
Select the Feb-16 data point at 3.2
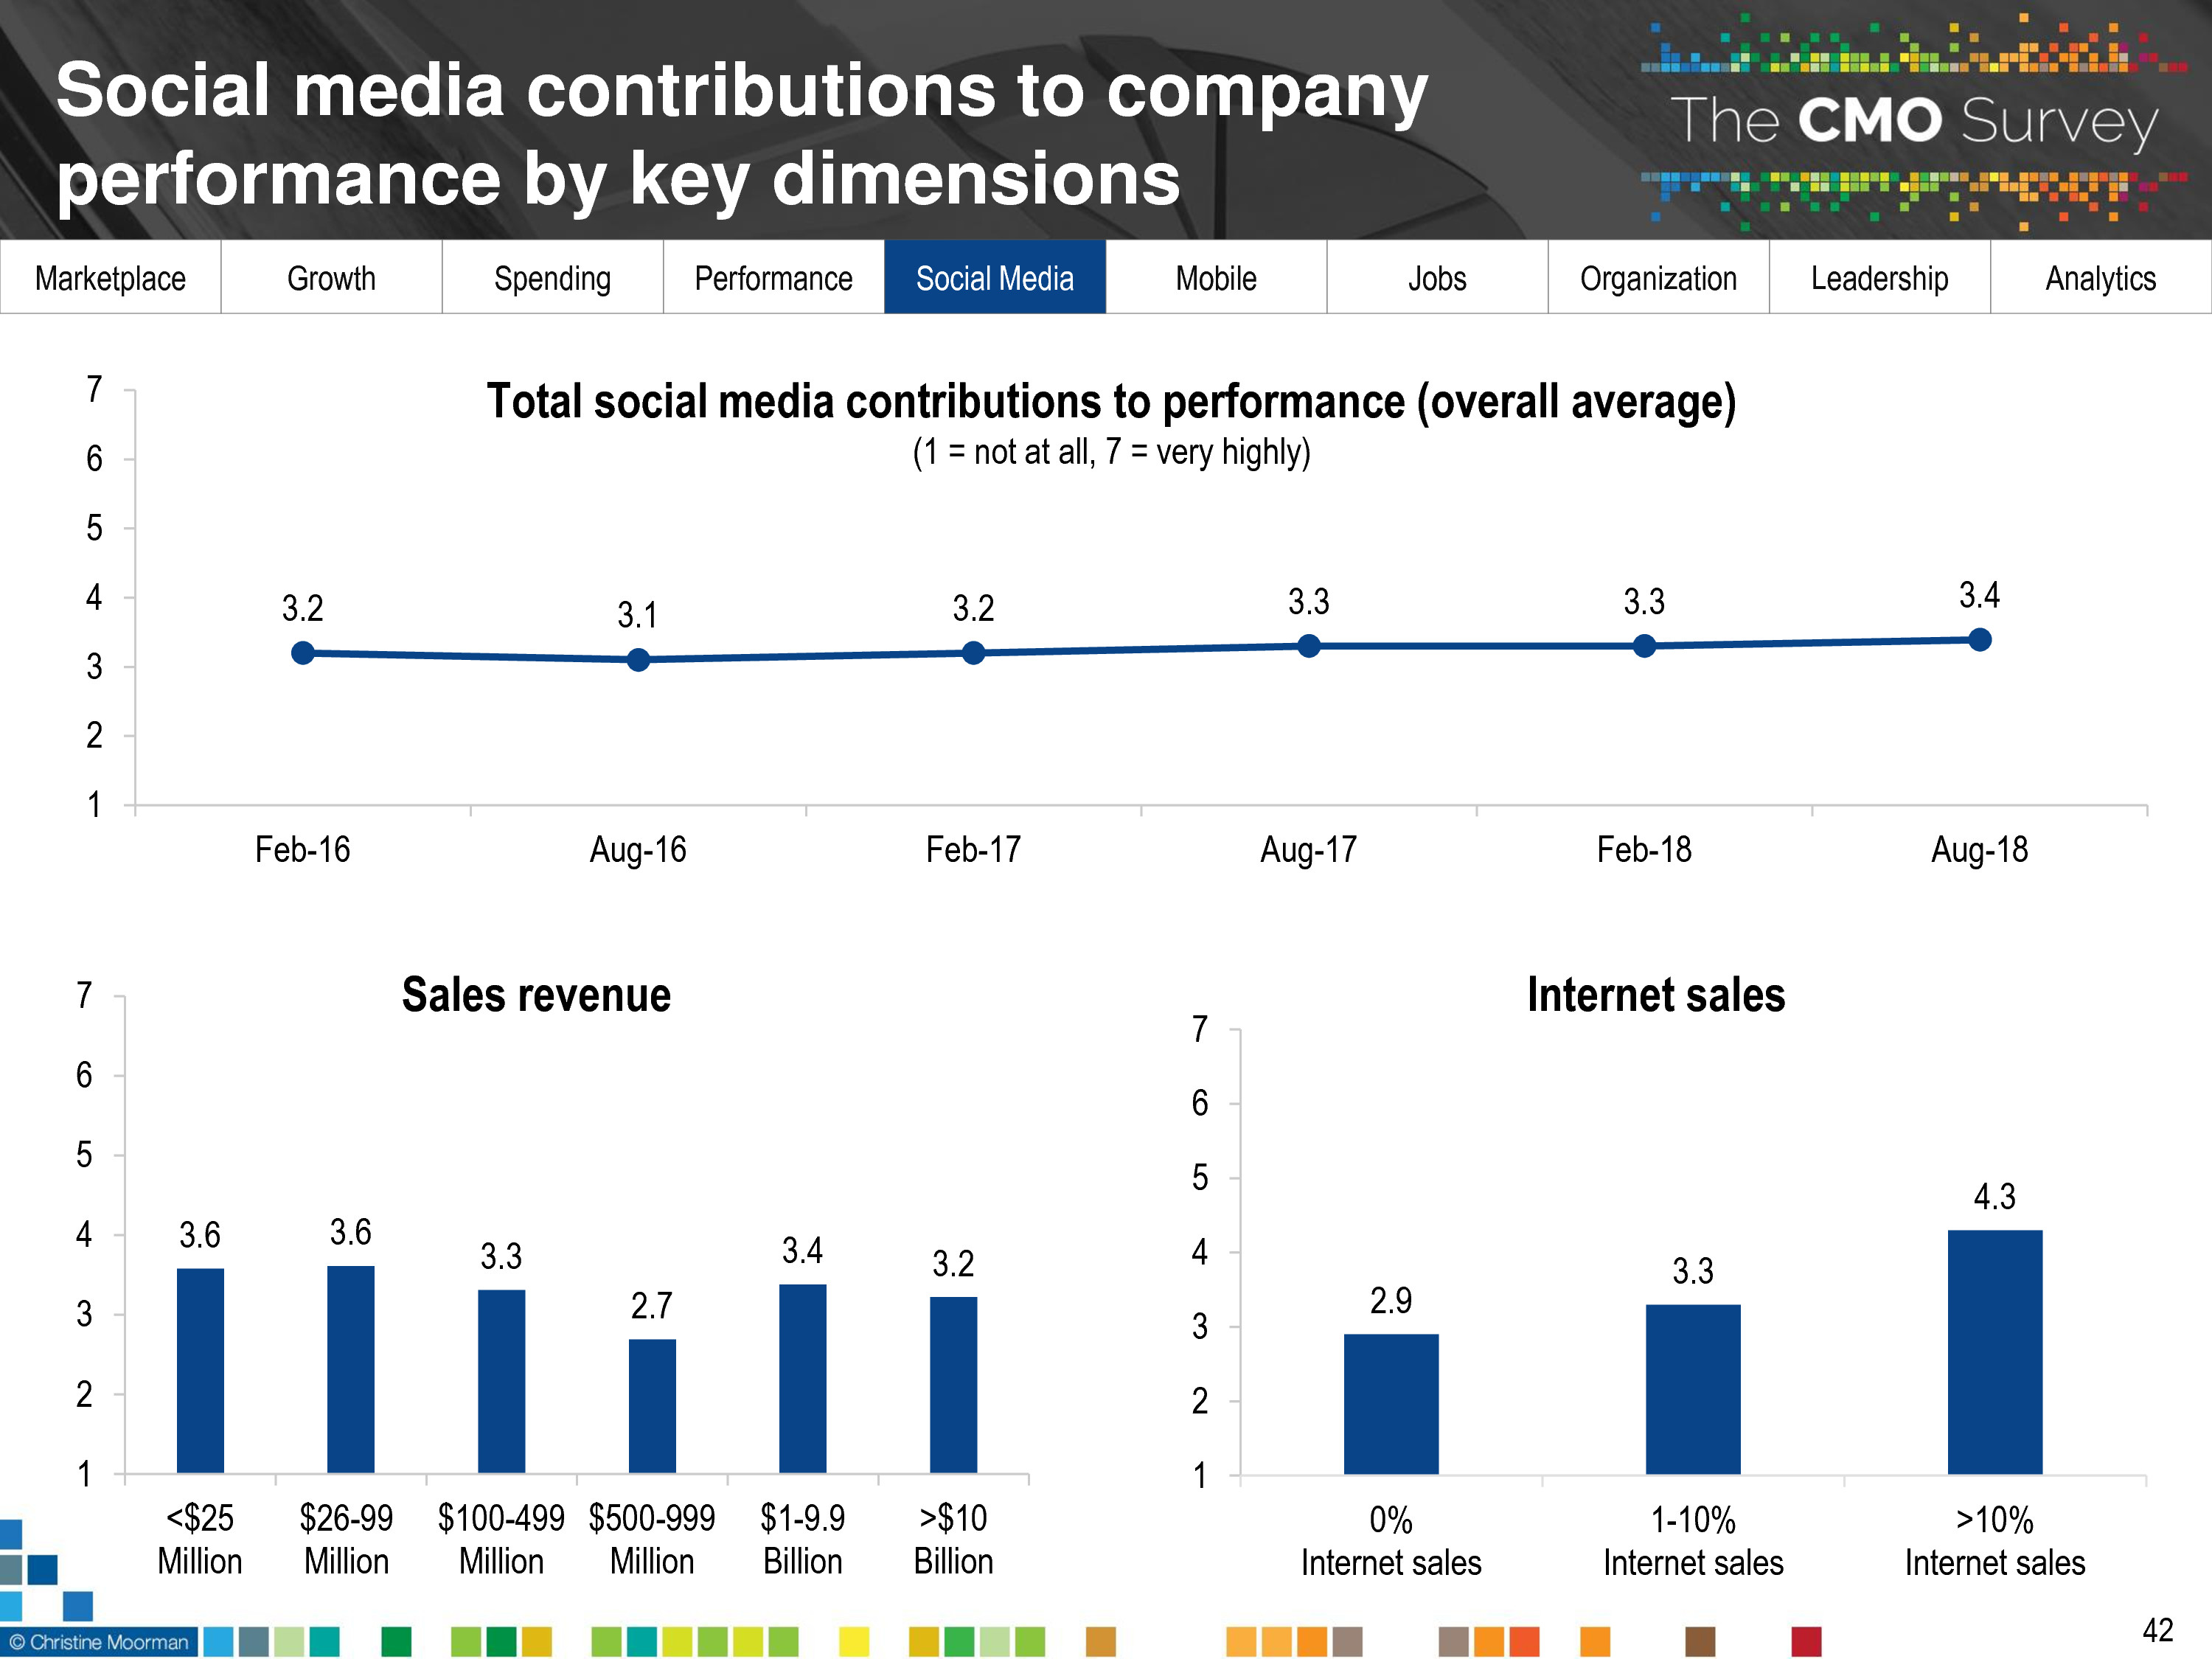coord(302,653)
